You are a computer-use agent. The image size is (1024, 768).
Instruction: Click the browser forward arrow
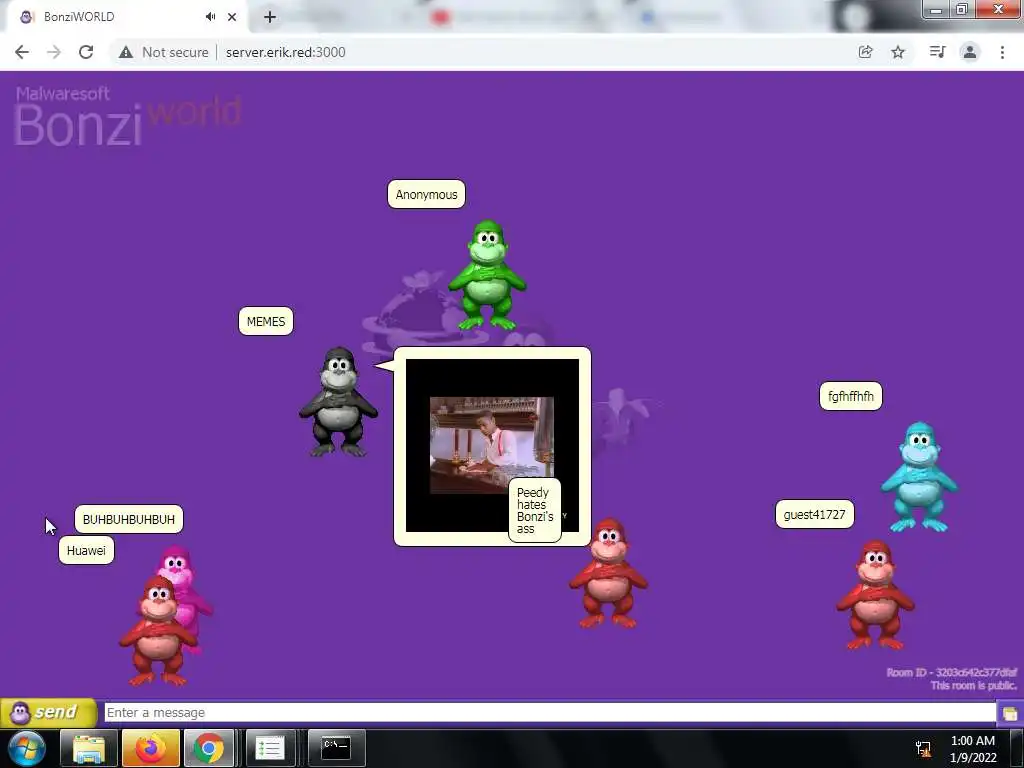click(x=54, y=52)
